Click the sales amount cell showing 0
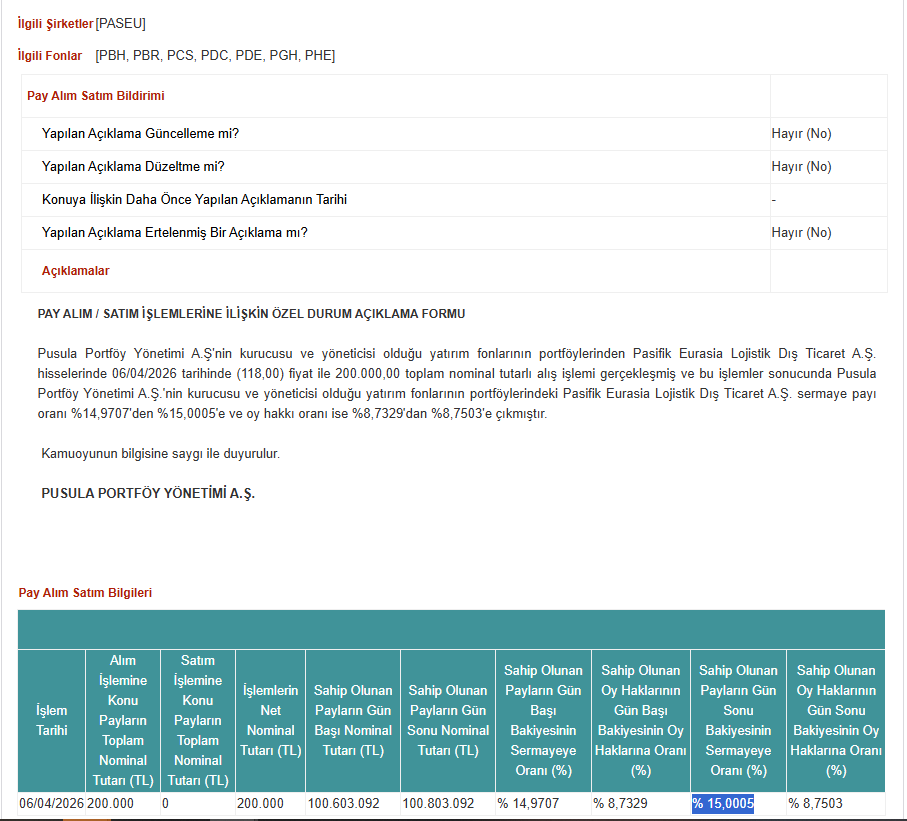Image resolution: width=907 pixels, height=821 pixels. [198, 804]
